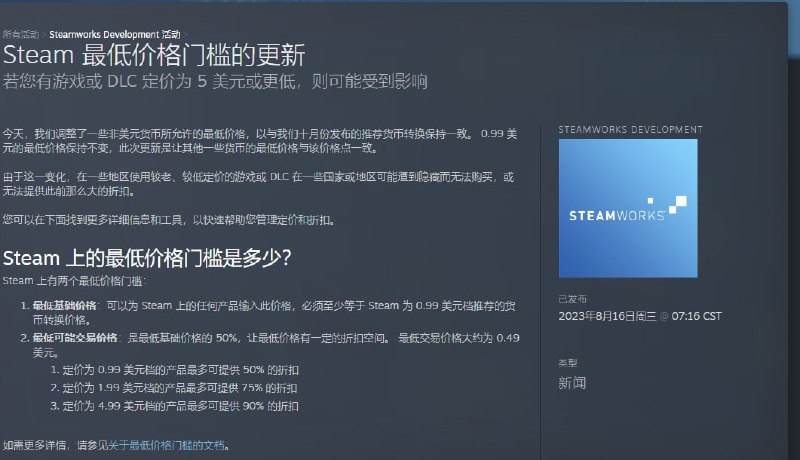The width and height of the screenshot is (800, 460).
Task: Click the 类型 label in sidebar
Action: [567, 363]
